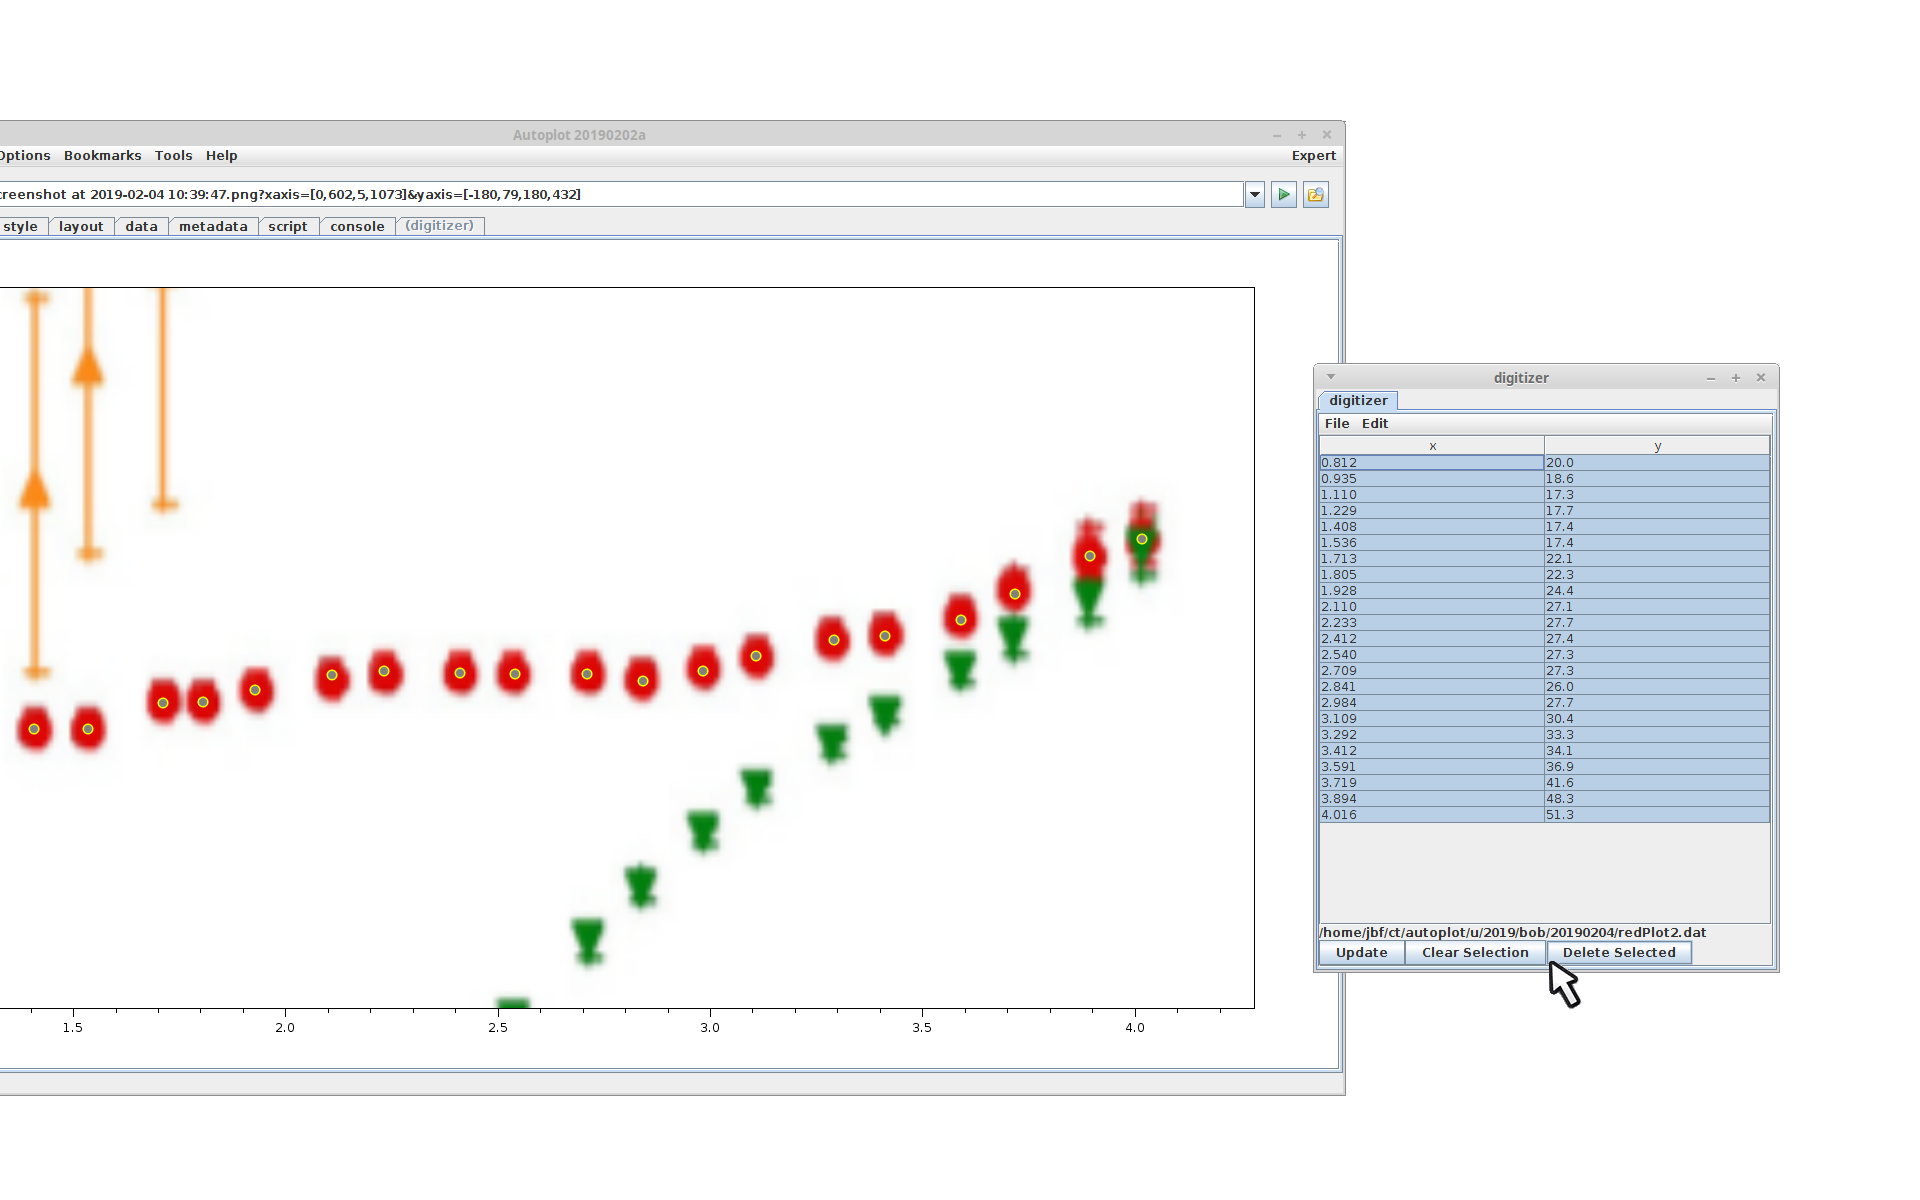Switch to the script tab
Screen dimensions: 1920x1200
288,226
